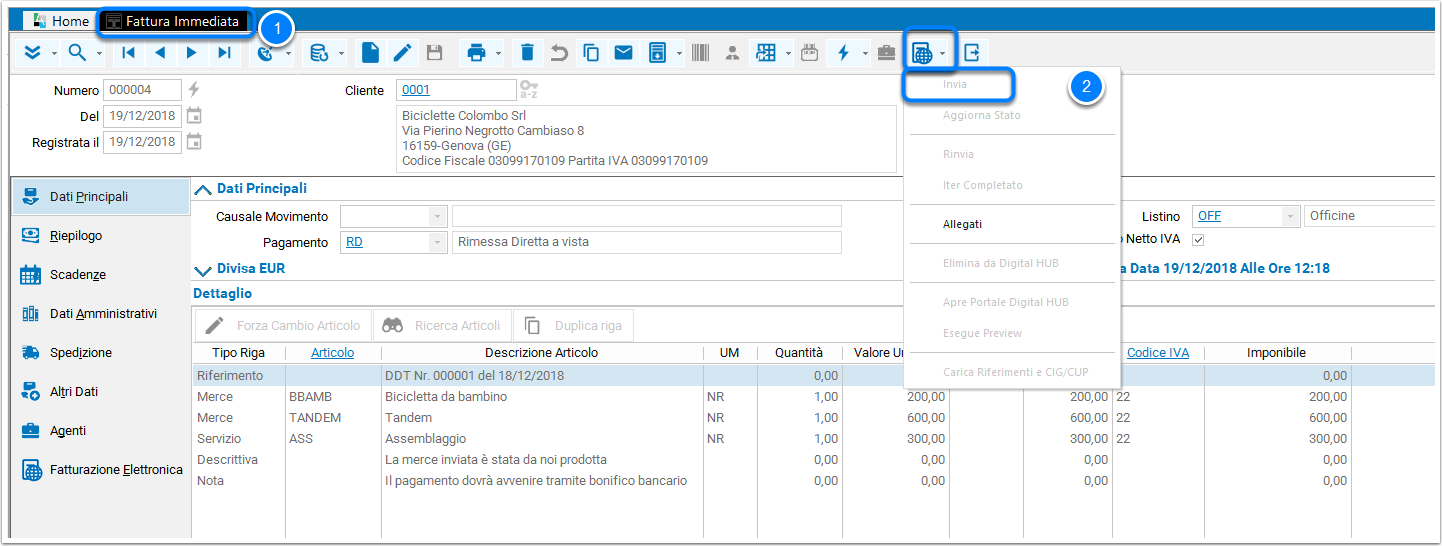Open the Listino OFF combo box arrow

[1289, 216]
